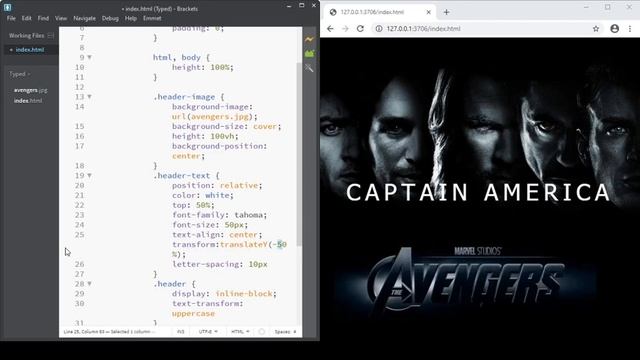Collapse the .header rule at line 28
This screenshot has width=640, height=360.
tap(89, 284)
